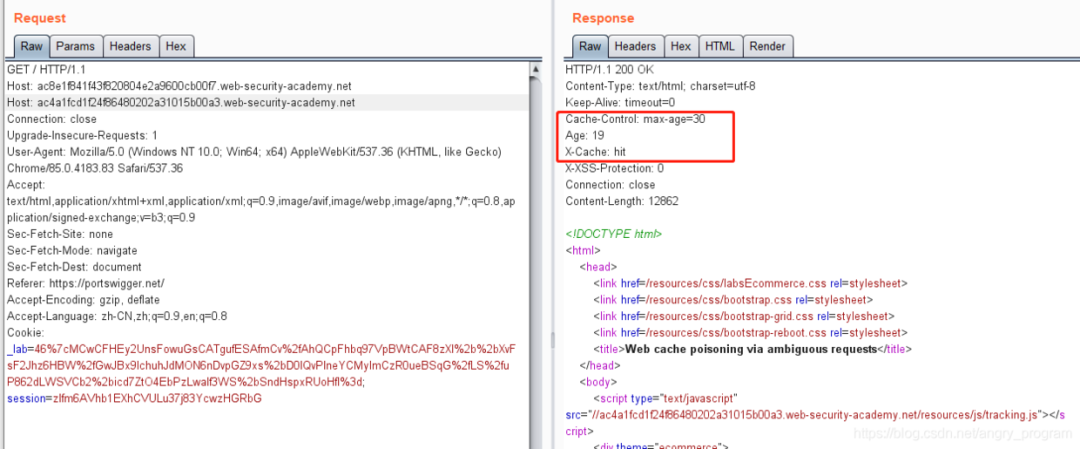Click the request pane vertical scrollbar
This screenshot has width=1080, height=449.
[x=534, y=250]
